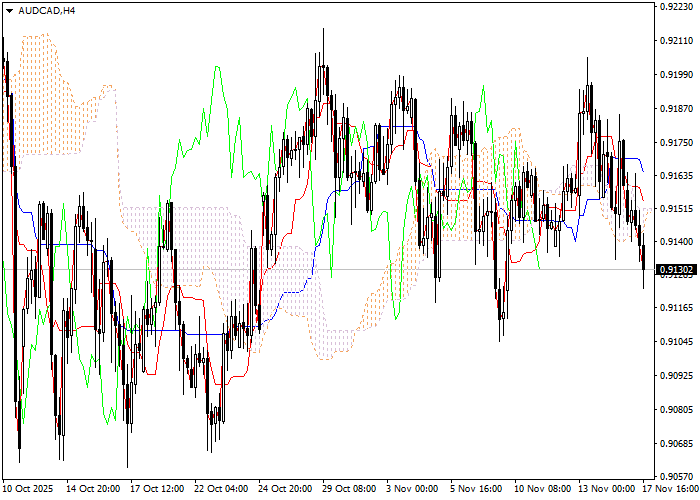This screenshot has height=500, width=700.
Task: Select the 0.92230 price scale label
Action: (x=677, y=6)
